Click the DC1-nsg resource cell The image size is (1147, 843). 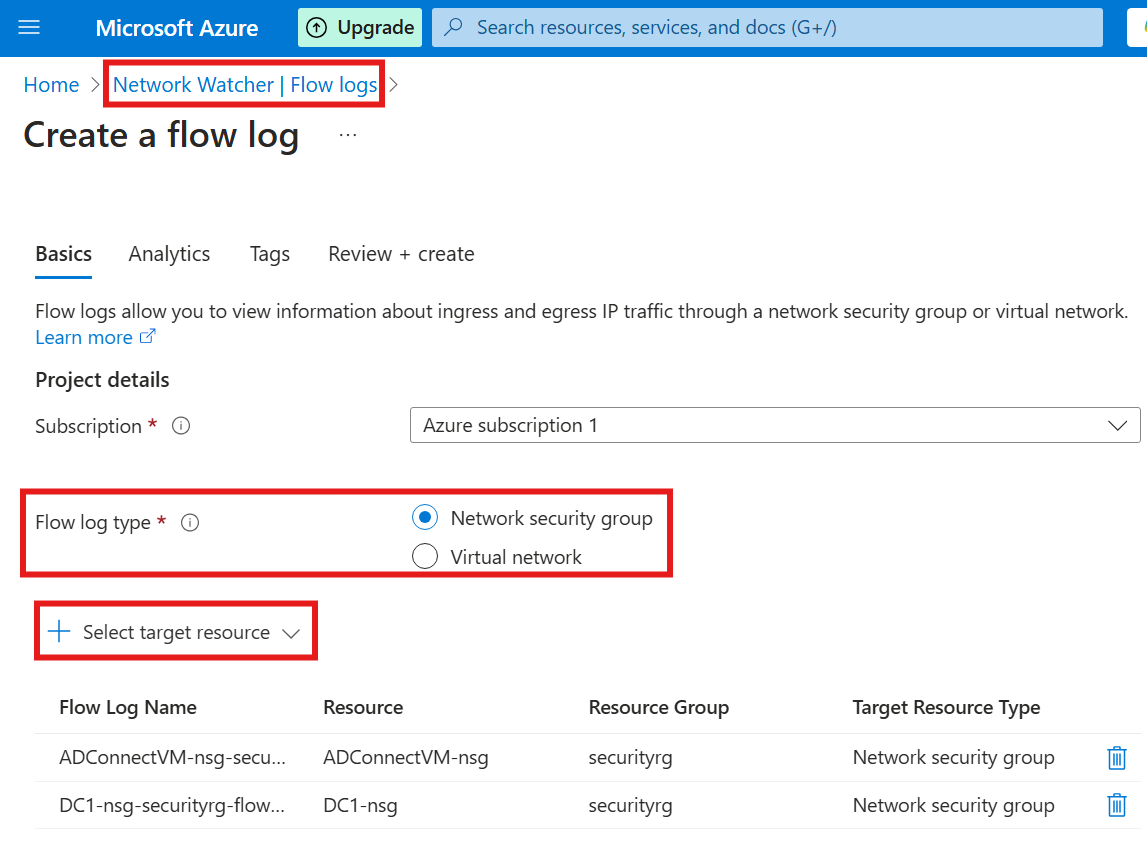tap(361, 805)
